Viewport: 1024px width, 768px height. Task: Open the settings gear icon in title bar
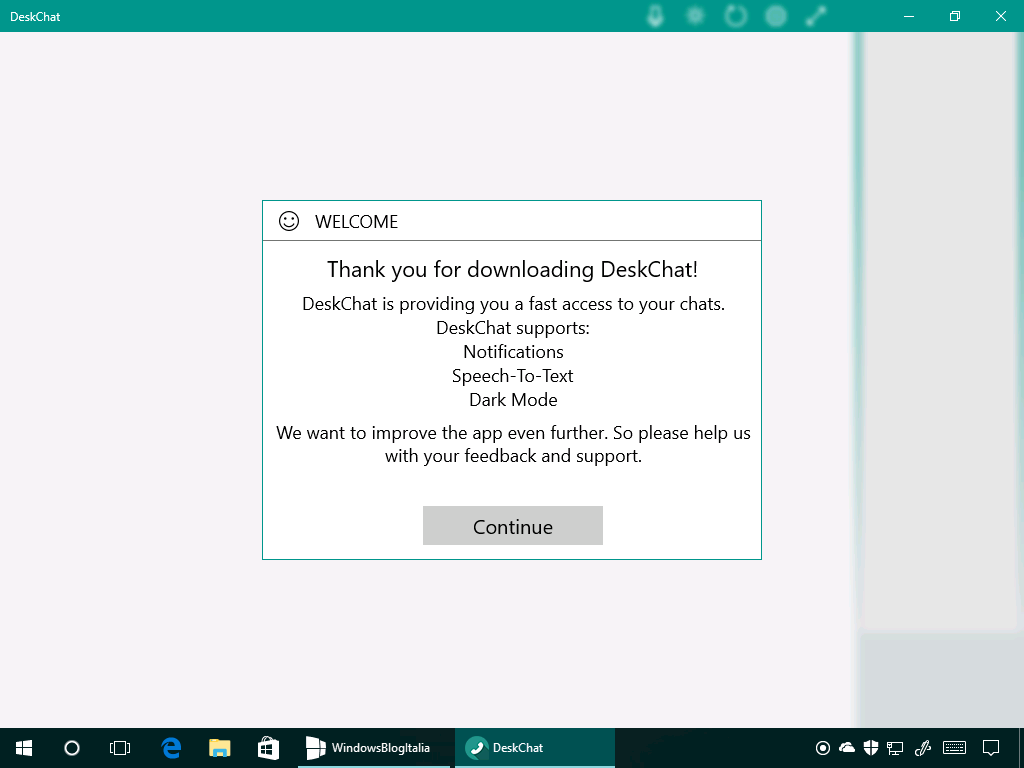pos(696,16)
